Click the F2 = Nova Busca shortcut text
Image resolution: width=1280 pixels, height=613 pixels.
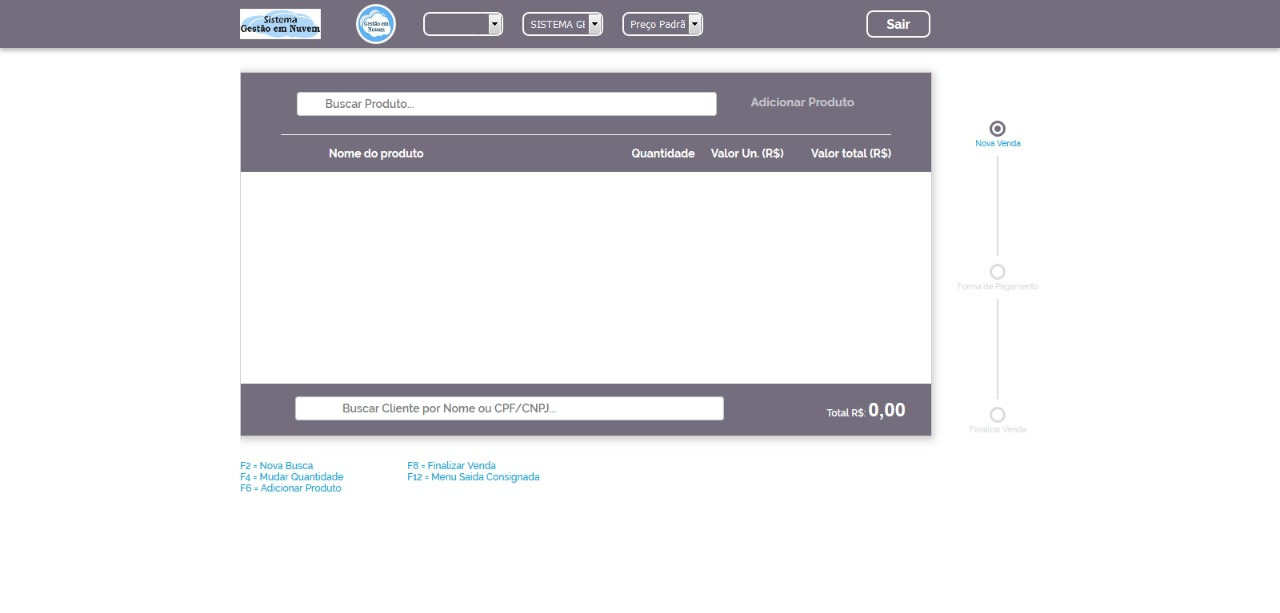276,466
